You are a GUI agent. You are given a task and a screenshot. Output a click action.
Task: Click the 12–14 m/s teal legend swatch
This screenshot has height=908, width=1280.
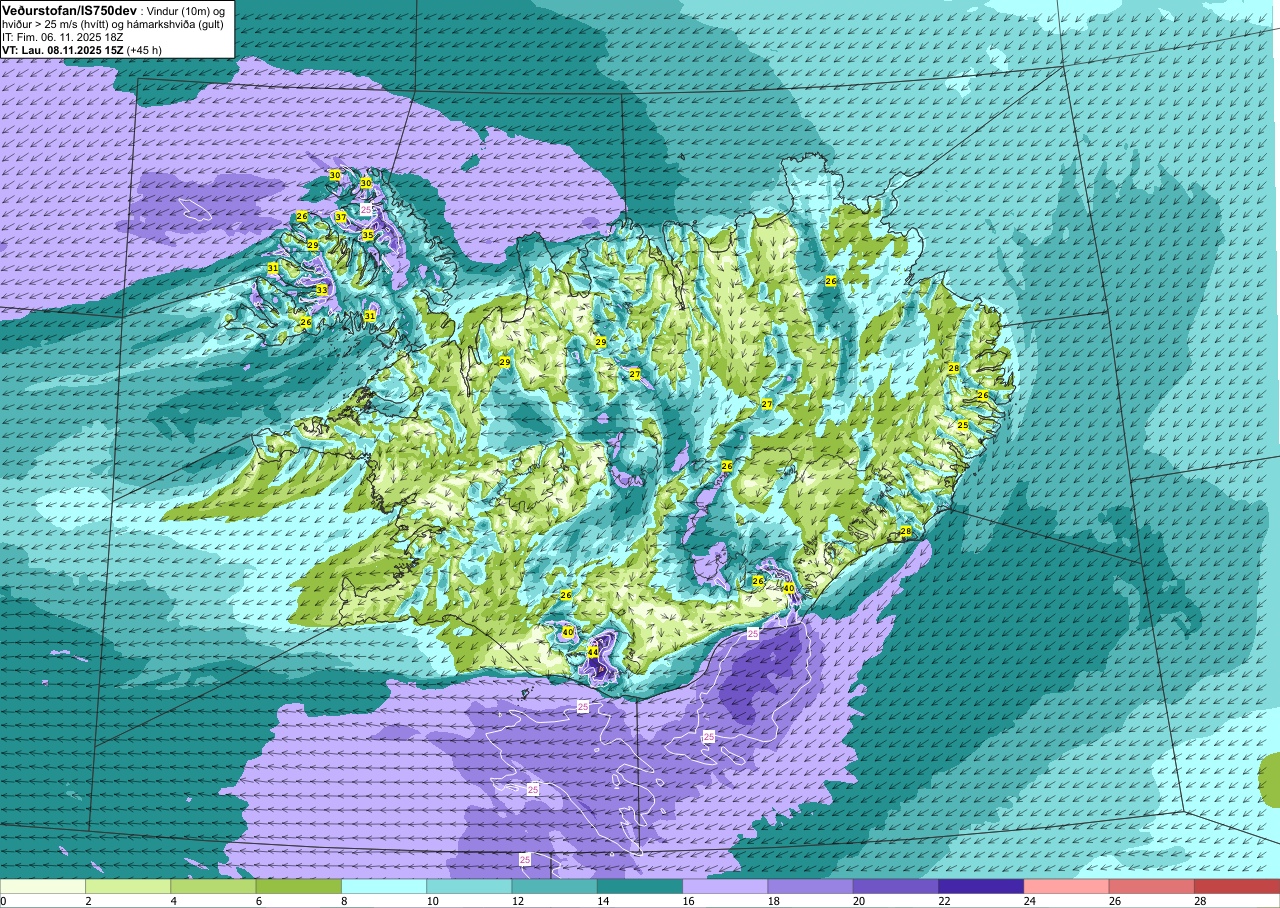pos(554,887)
